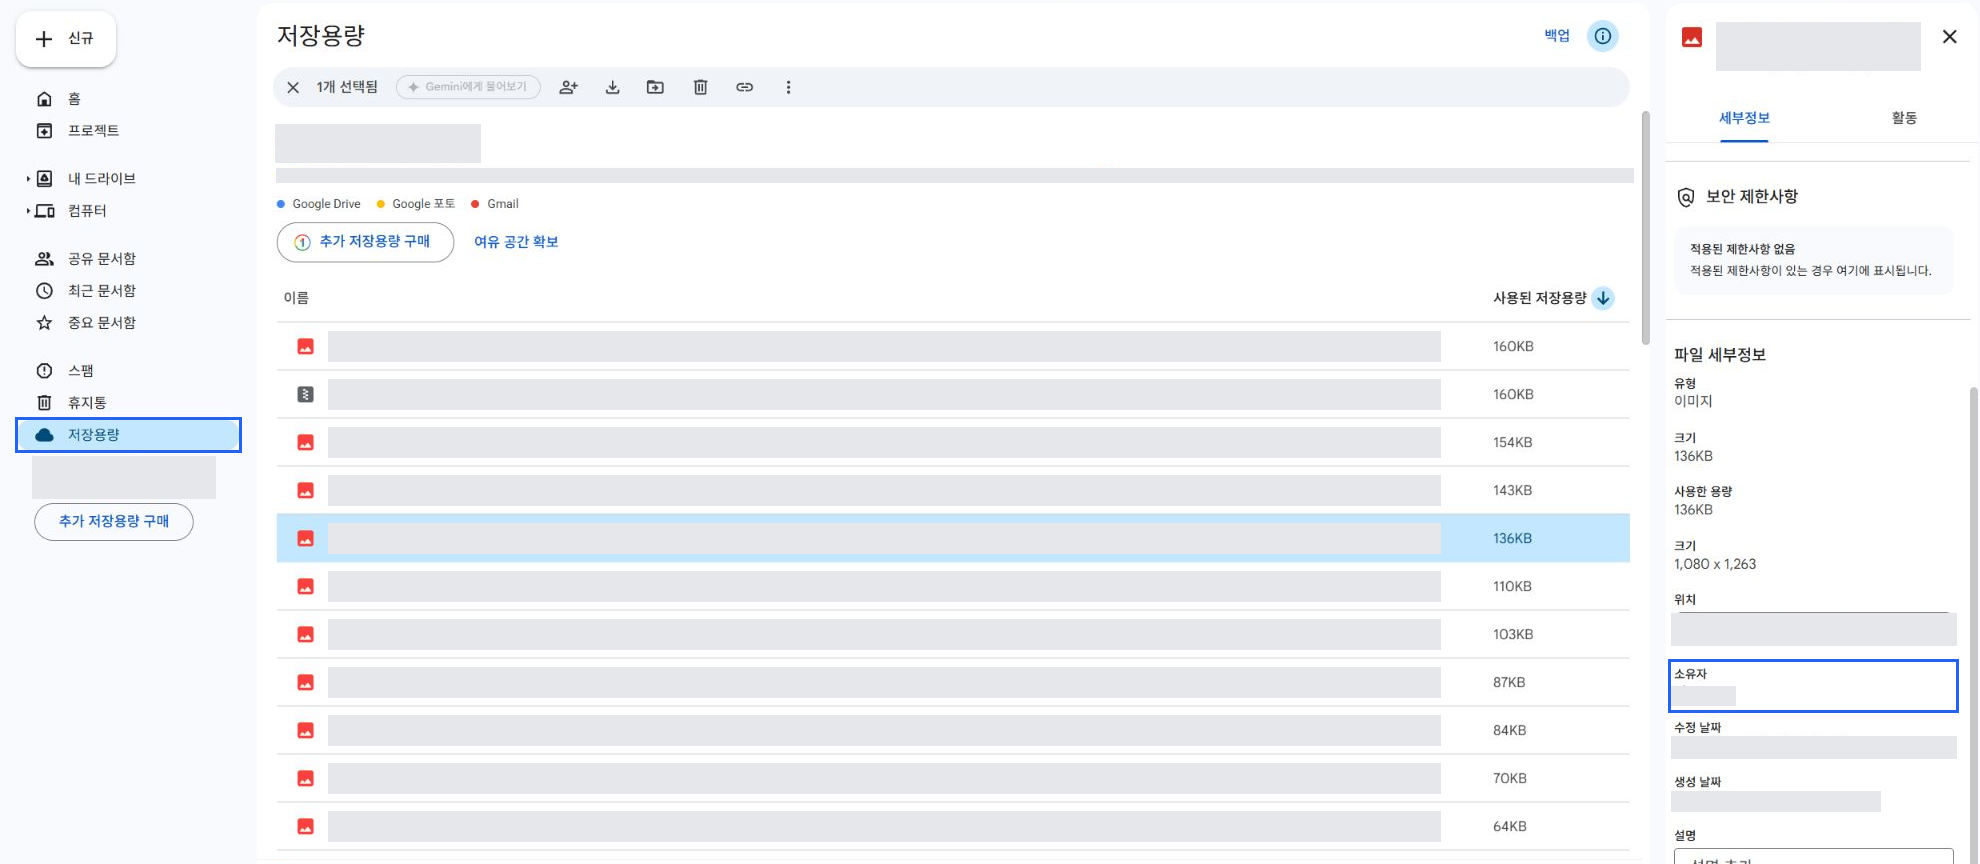Click the archive file icon in 160KB row
Viewport: 1980px width, 864px height.
(x=306, y=394)
